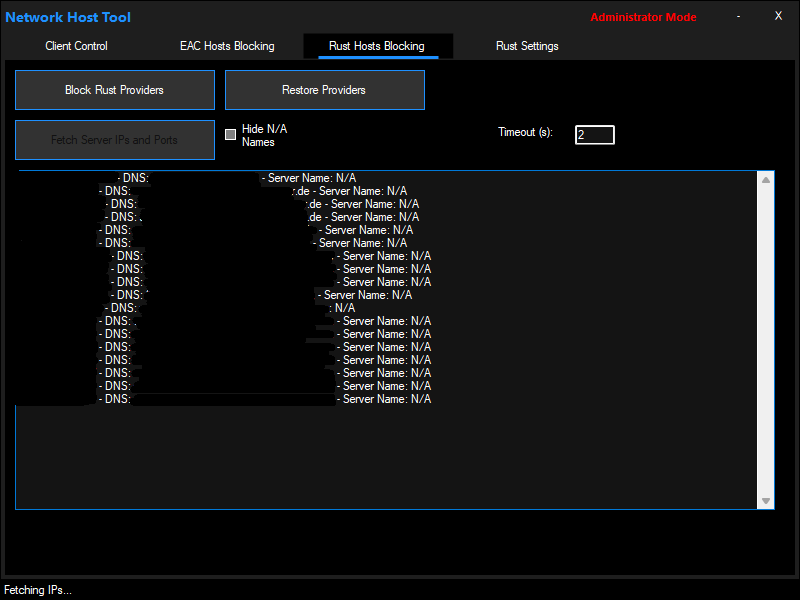Click the Block Rust Providers button
Image resolution: width=800 pixels, height=600 pixels.
point(114,90)
